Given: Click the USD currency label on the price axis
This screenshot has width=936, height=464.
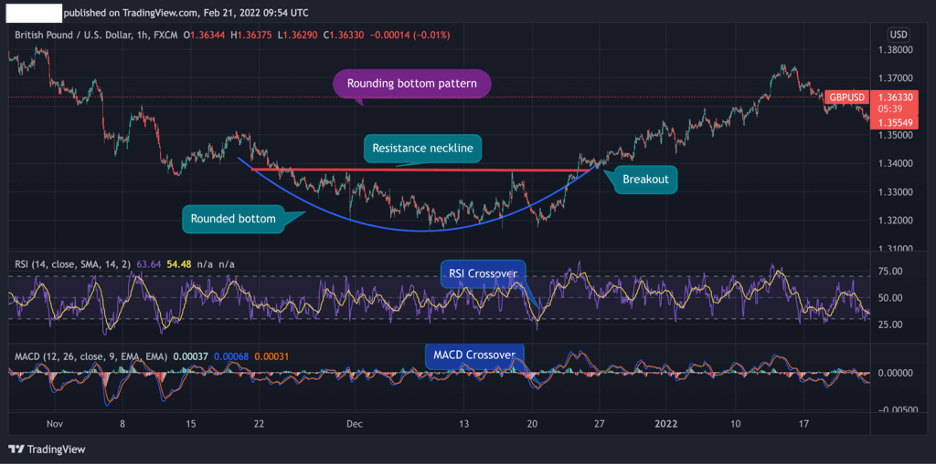Looking at the screenshot, I should pos(897,34).
